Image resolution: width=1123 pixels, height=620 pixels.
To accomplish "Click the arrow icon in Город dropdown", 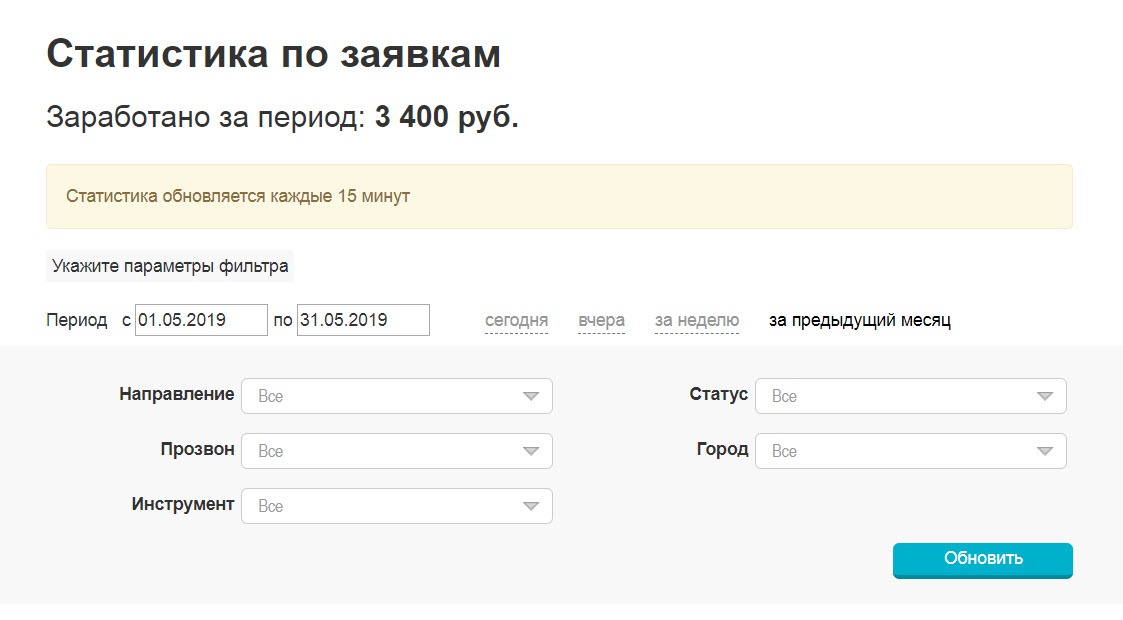I will [1045, 451].
